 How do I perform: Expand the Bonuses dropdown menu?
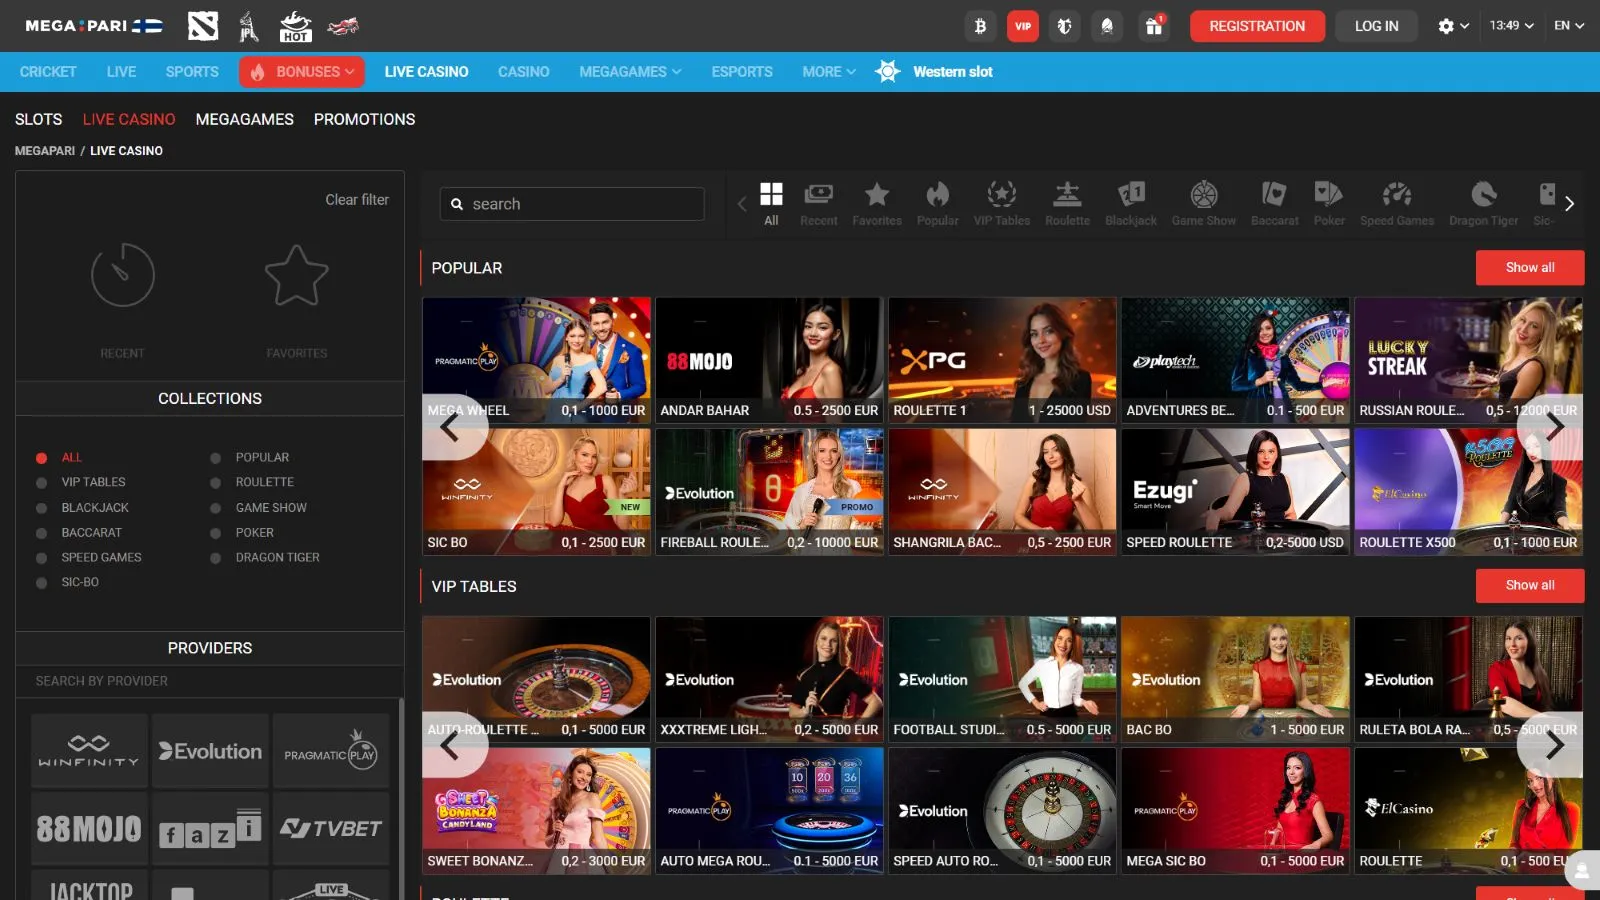point(302,72)
